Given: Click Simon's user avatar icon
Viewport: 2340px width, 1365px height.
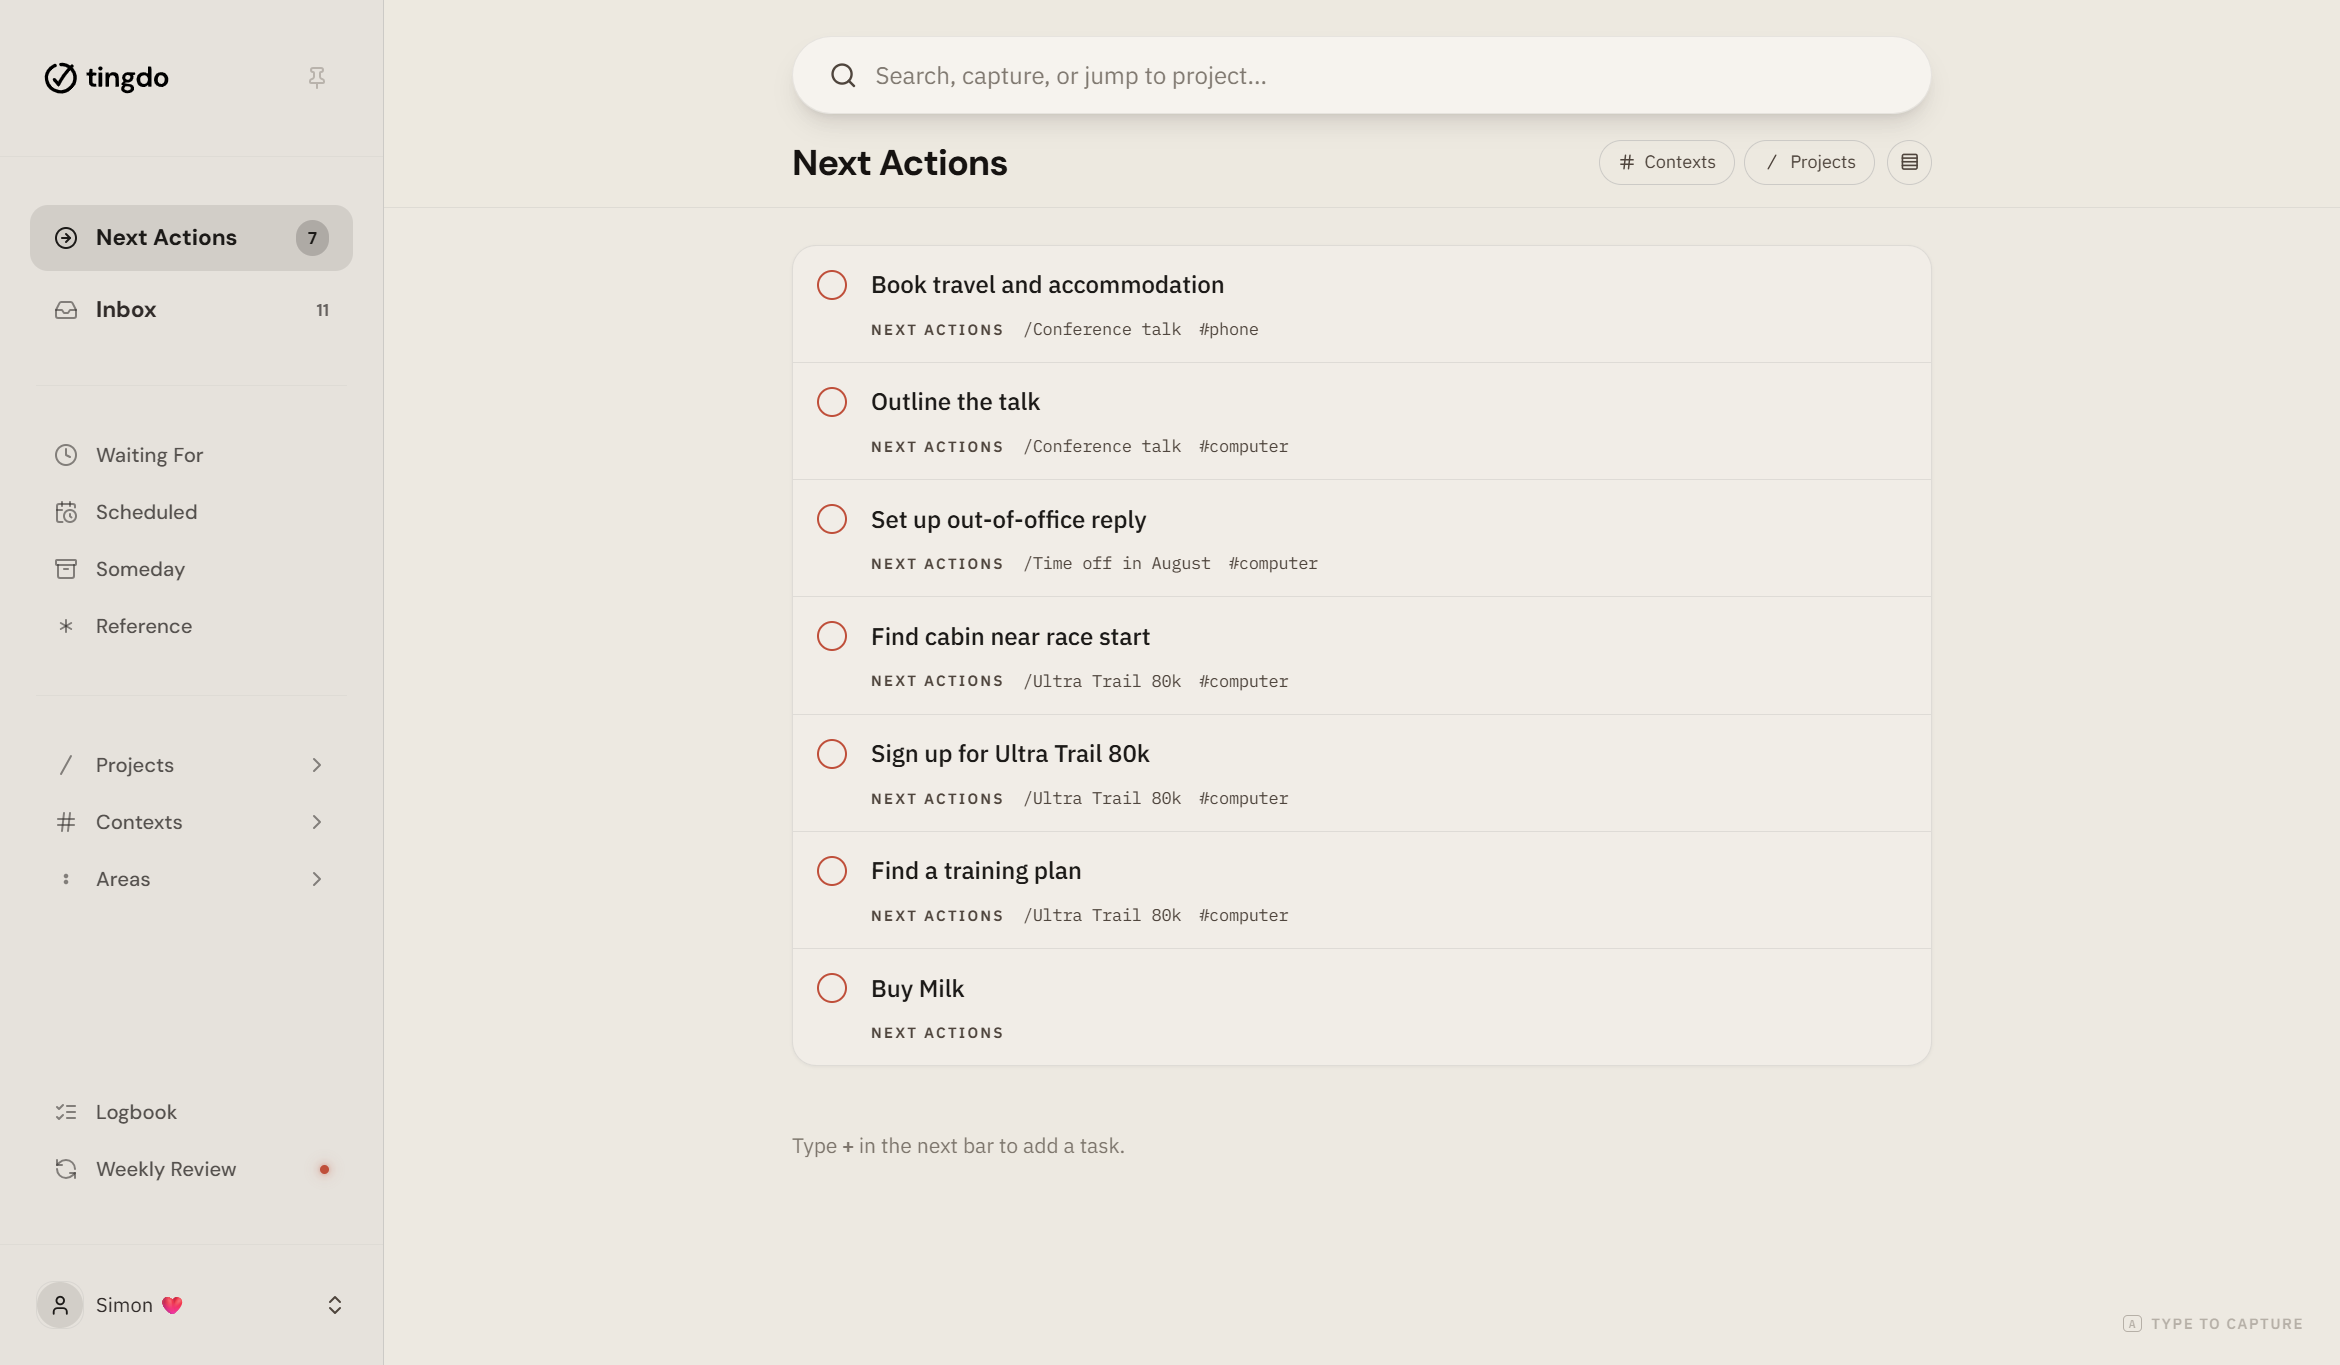Looking at the screenshot, I should (60, 1305).
